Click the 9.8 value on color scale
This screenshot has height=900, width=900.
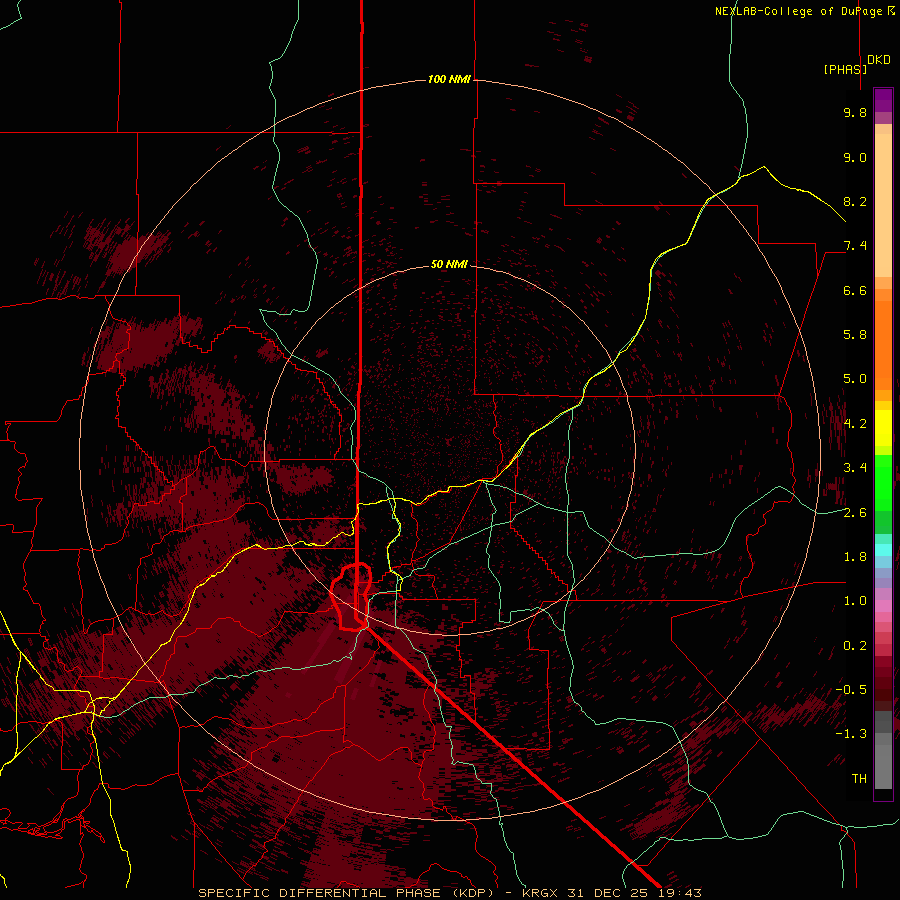pyautogui.click(x=855, y=112)
